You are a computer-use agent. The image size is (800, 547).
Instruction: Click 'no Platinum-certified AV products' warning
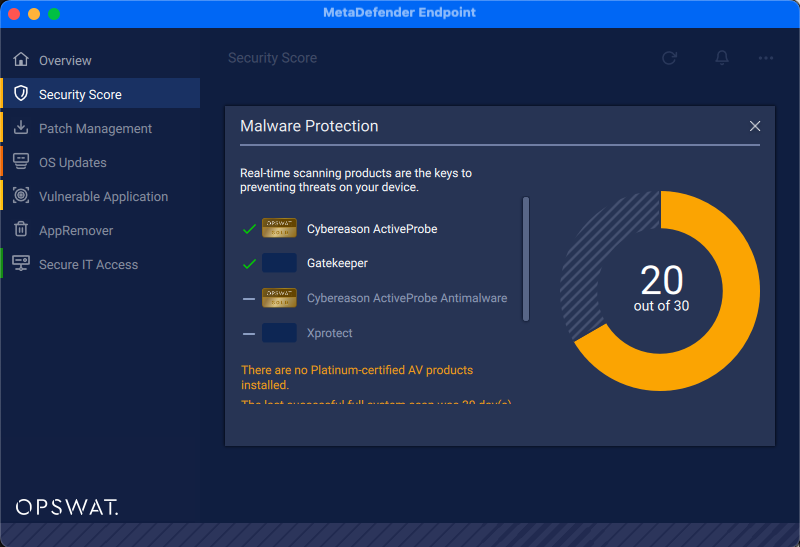(357, 377)
